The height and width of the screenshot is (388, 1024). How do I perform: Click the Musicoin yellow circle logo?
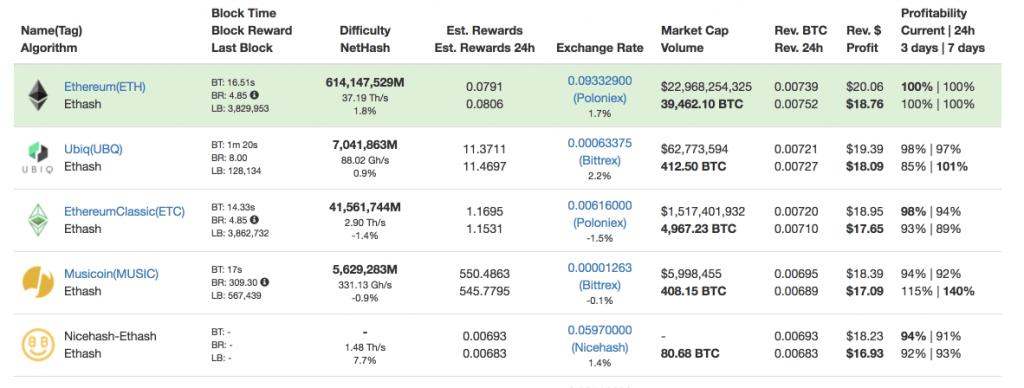tap(38, 282)
